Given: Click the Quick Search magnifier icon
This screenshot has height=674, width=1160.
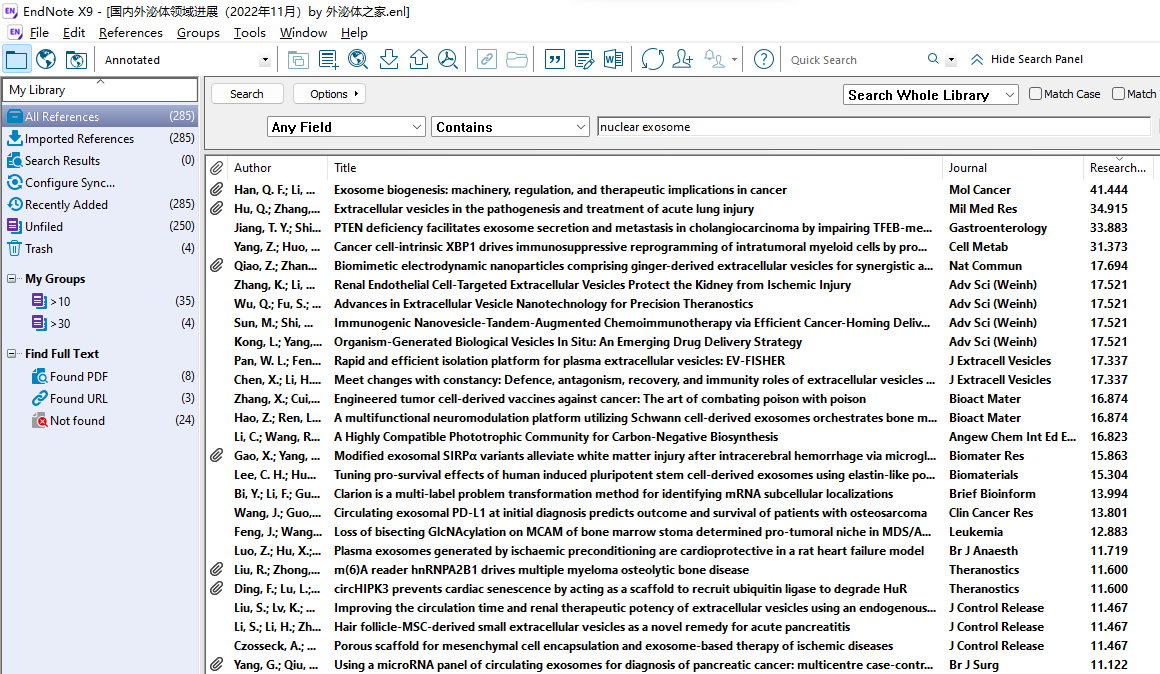Looking at the screenshot, I should (x=933, y=59).
